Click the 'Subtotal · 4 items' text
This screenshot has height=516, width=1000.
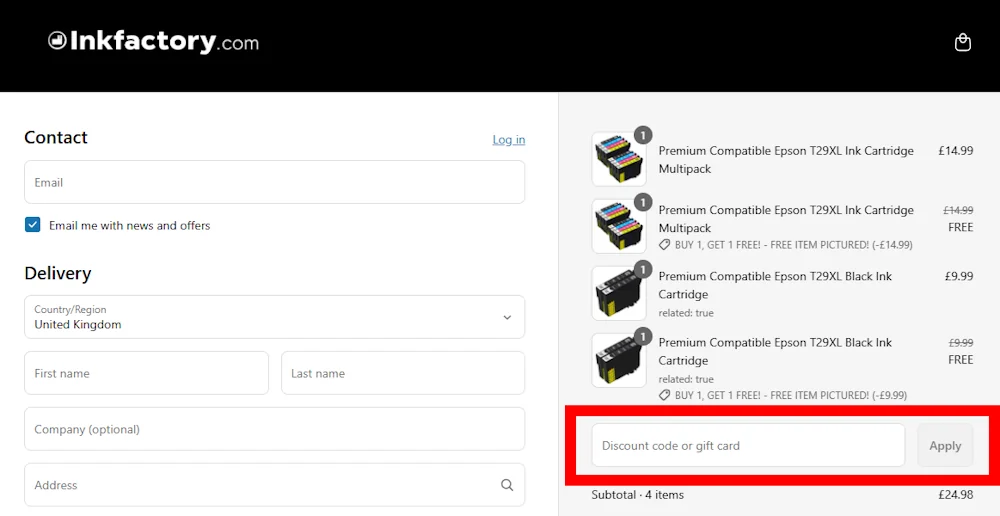(x=638, y=494)
